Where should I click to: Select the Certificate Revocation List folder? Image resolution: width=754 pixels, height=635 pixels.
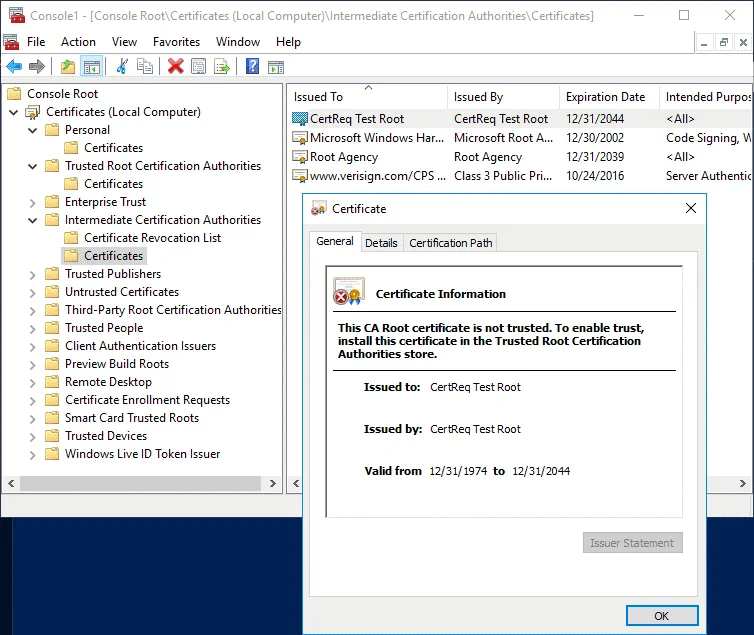[x=152, y=238]
